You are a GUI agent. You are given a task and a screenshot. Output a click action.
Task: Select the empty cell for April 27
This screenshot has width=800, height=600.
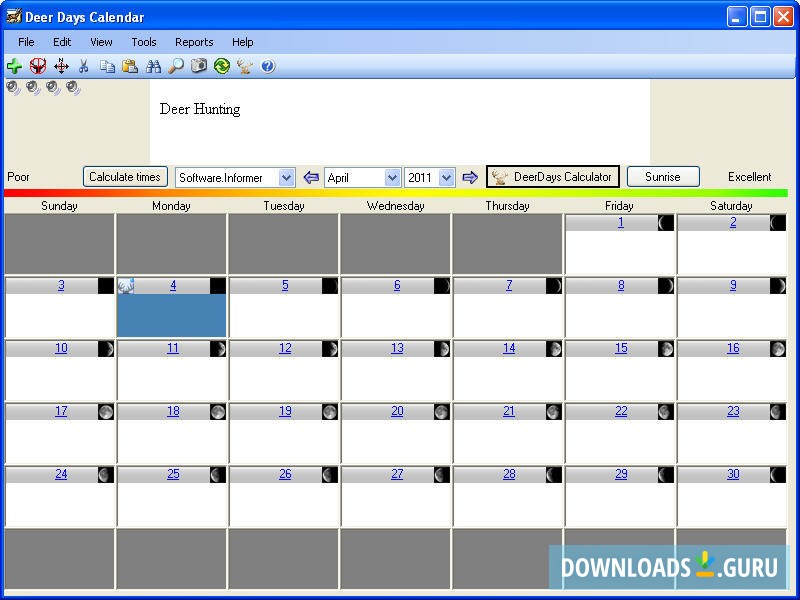click(x=395, y=505)
